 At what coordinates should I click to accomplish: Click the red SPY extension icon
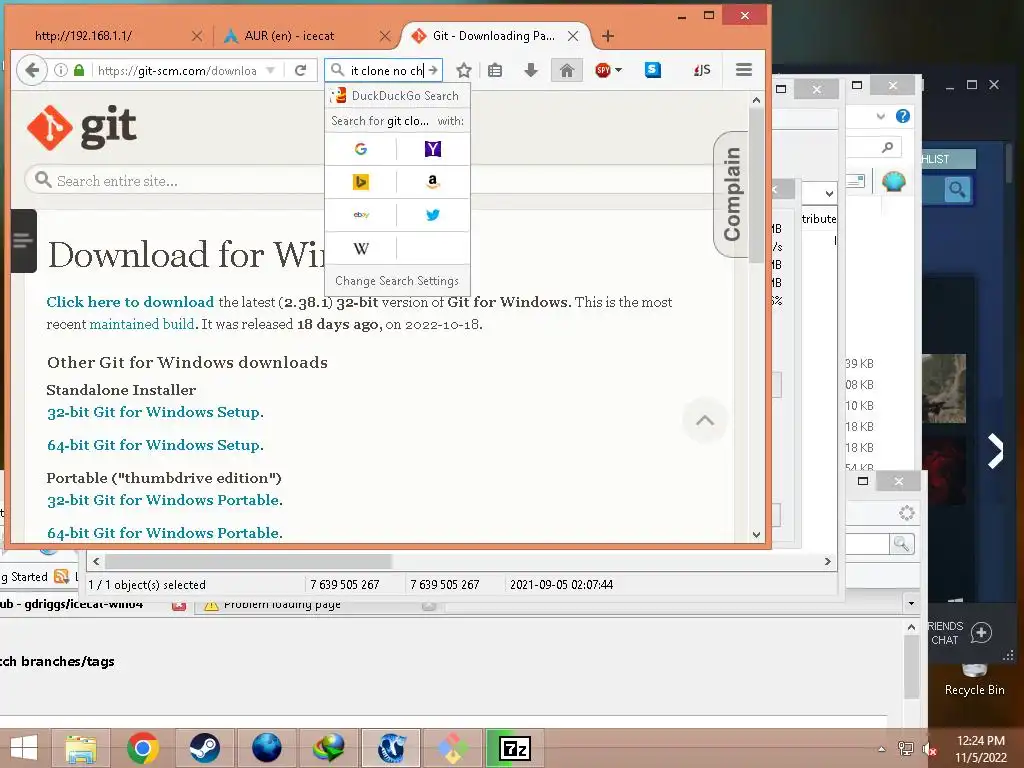point(603,70)
